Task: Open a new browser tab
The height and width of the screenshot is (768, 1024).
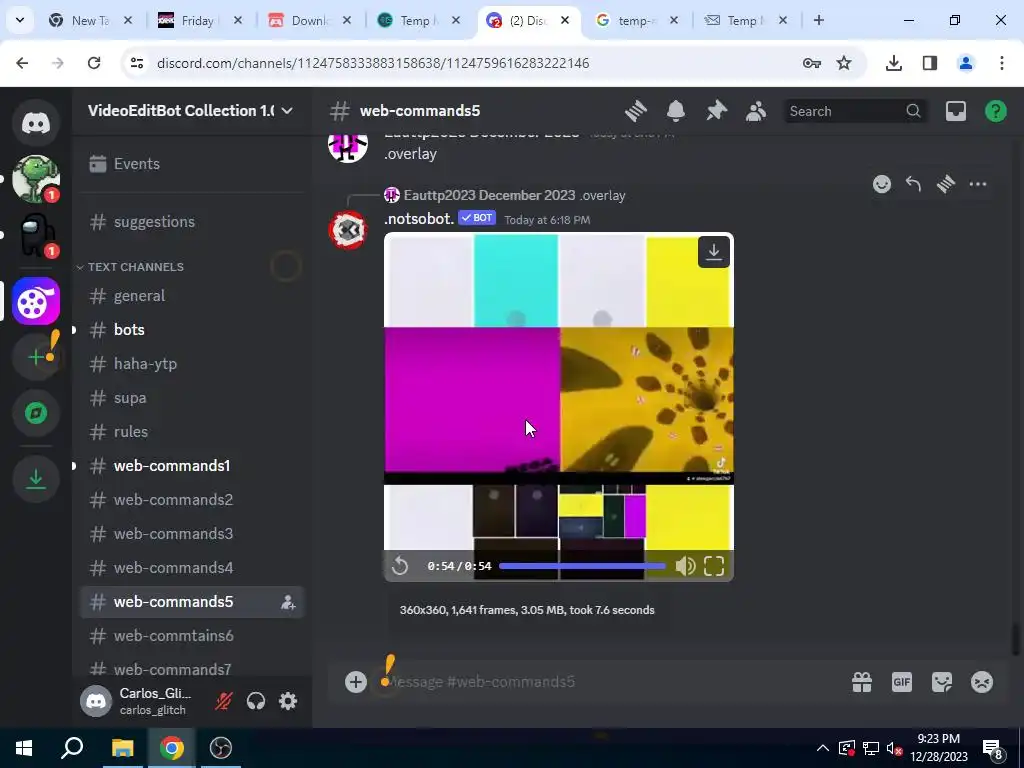Action: [818, 20]
